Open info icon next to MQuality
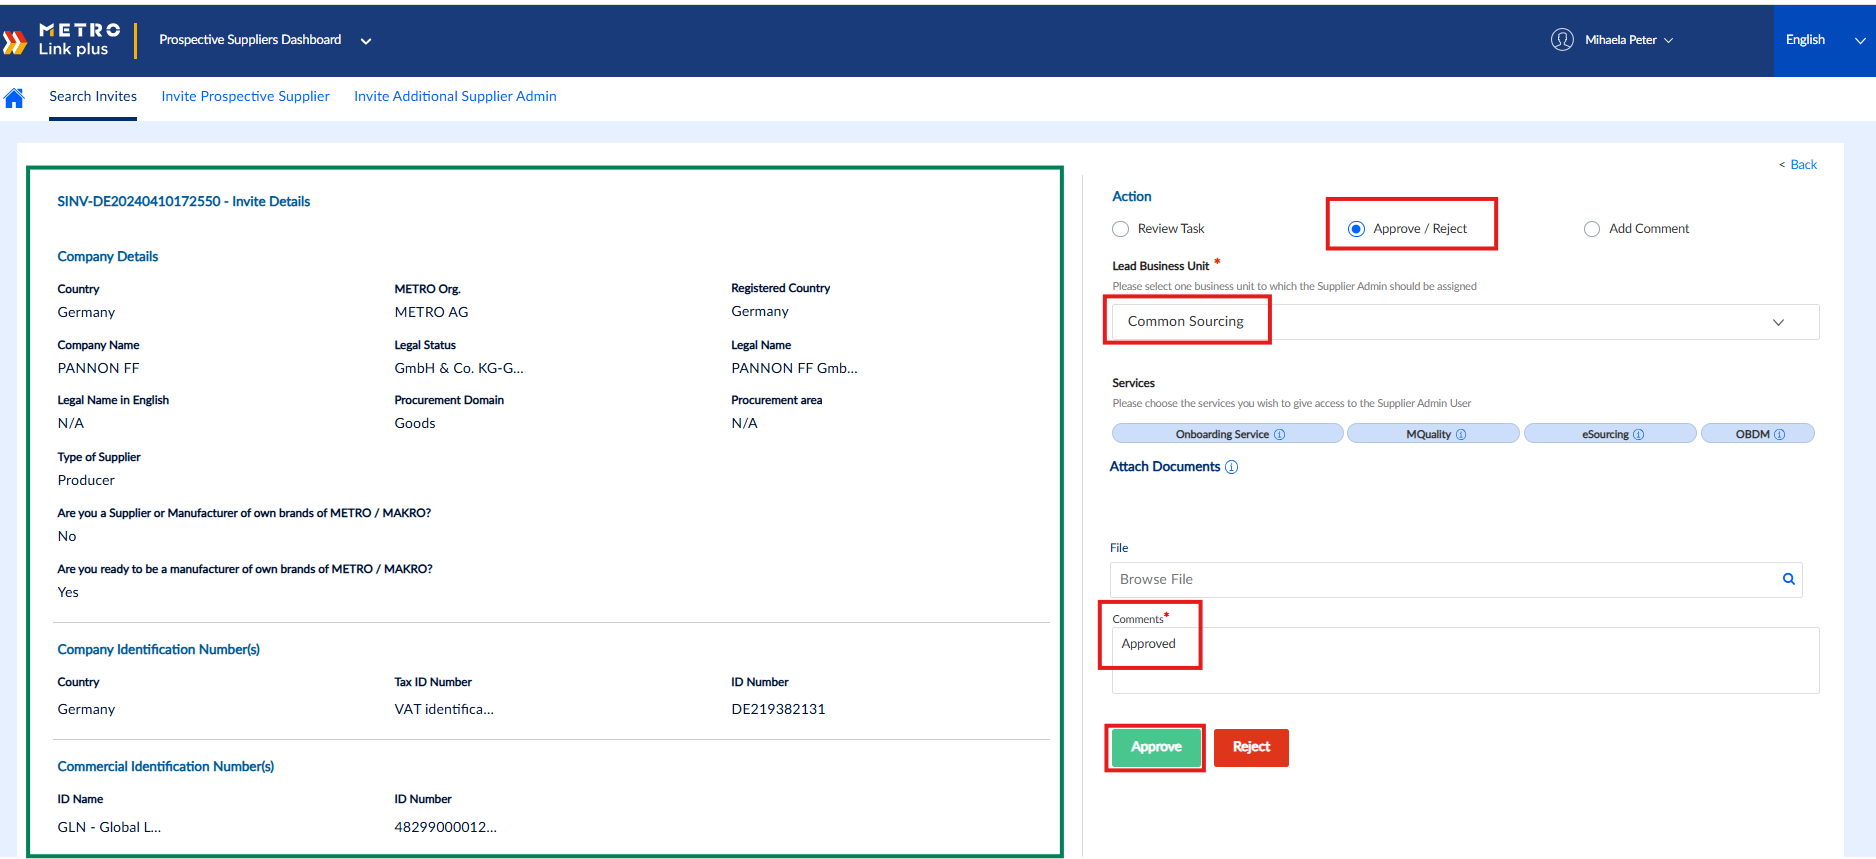The height and width of the screenshot is (859, 1876). click(x=1461, y=435)
